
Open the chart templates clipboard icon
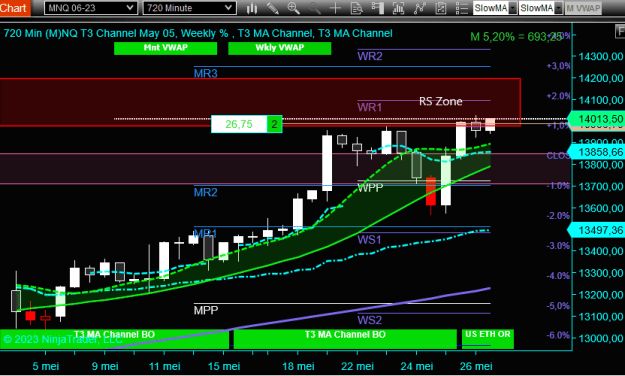pos(440,8)
